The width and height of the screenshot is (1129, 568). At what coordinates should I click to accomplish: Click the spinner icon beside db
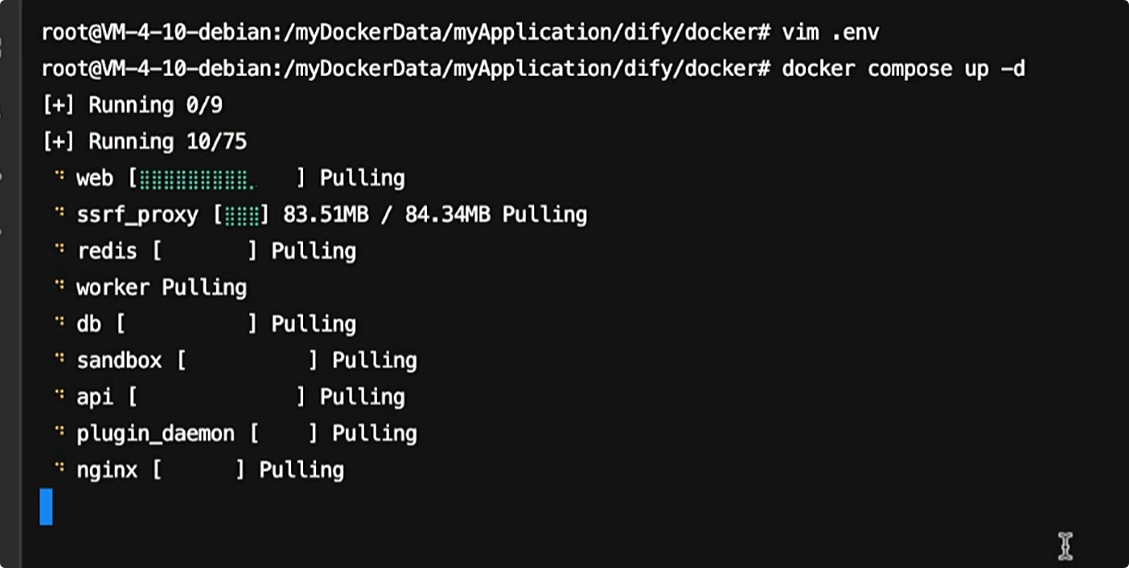pyautogui.click(x=60, y=323)
